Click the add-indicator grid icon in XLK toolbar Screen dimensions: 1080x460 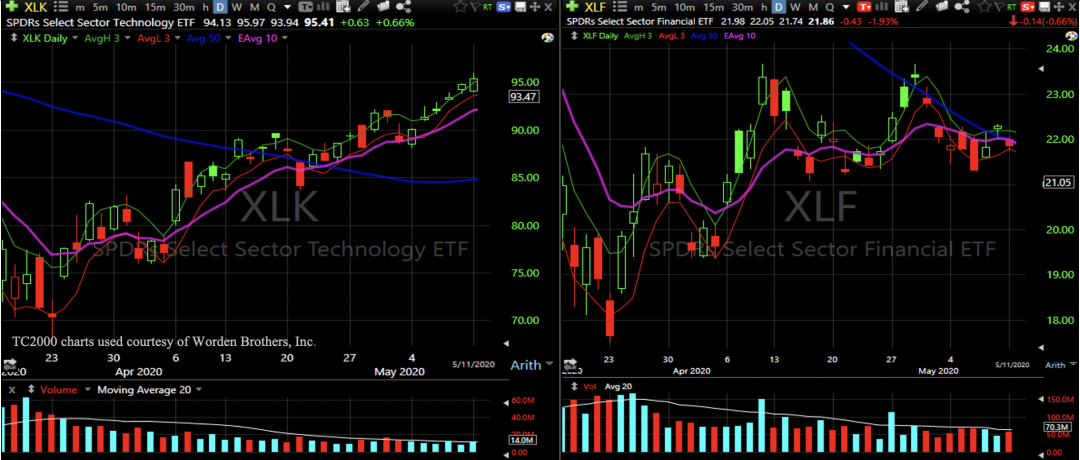click(x=343, y=7)
